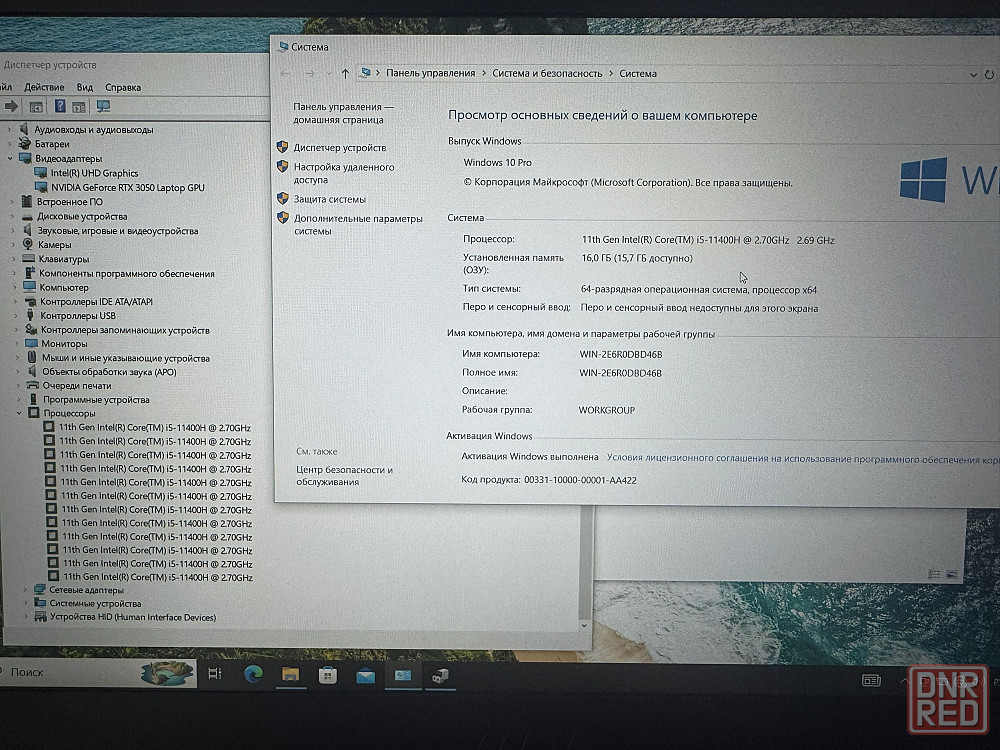Select the NVIDIA GeForce RTX 3050 adapter icon
This screenshot has width=1000, height=750.
point(41,187)
